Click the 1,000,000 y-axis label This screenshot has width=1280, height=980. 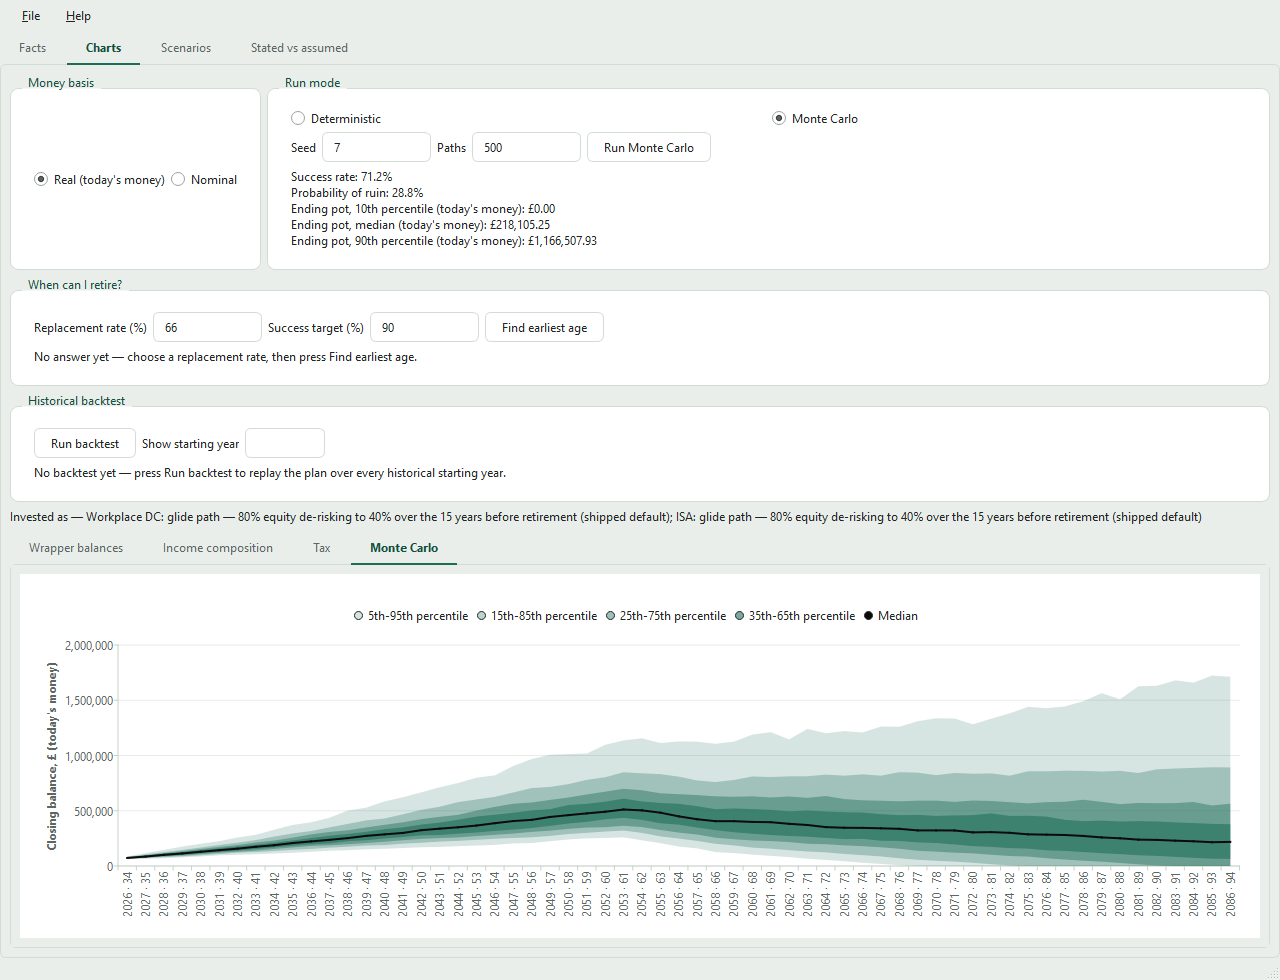click(x=89, y=757)
